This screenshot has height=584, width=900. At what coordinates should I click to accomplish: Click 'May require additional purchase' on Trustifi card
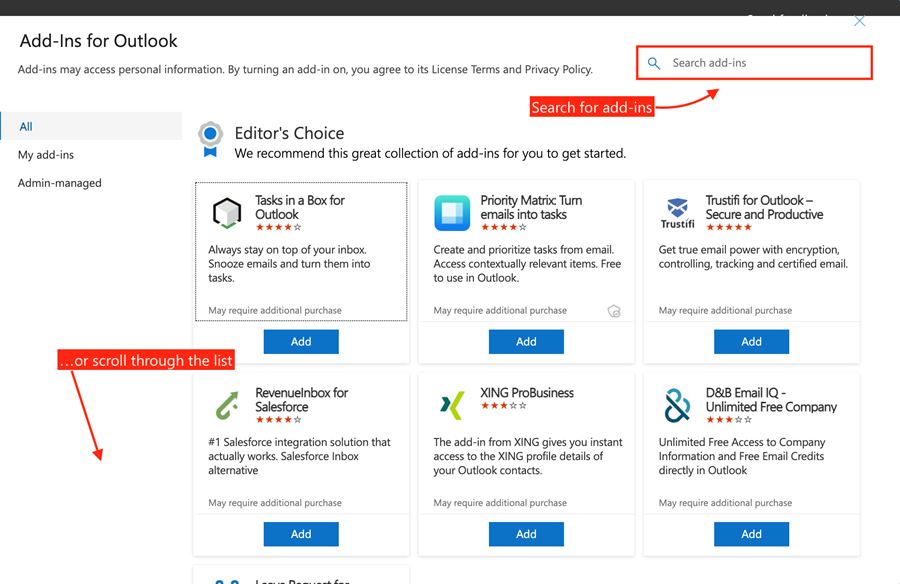[725, 311]
